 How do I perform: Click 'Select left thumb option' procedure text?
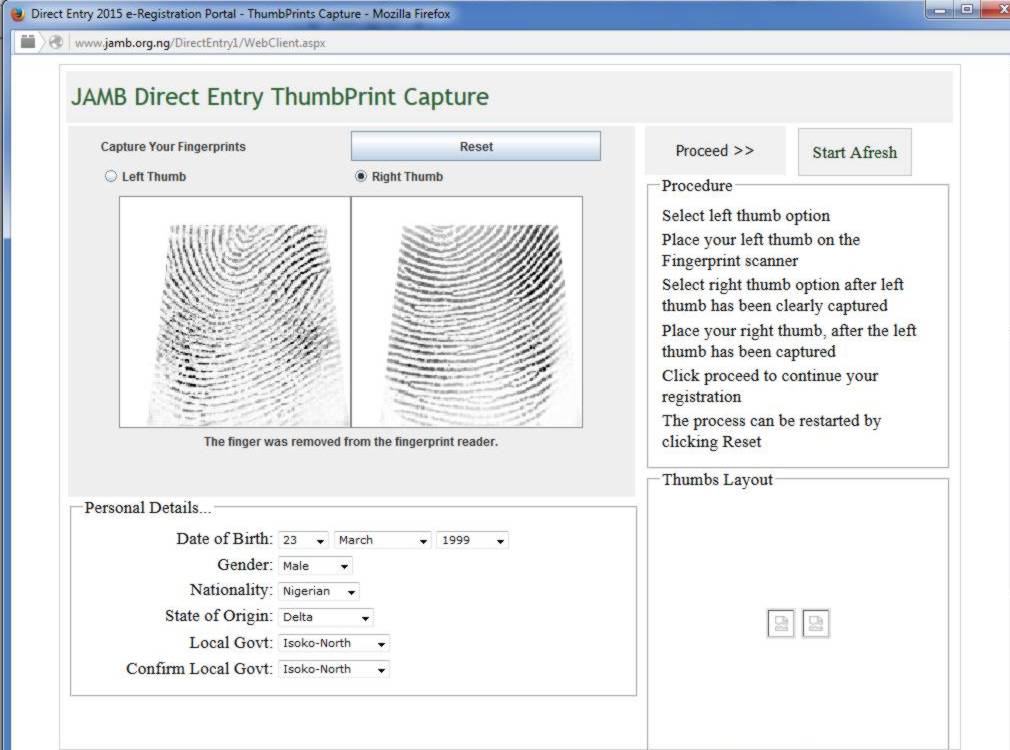tap(746, 215)
